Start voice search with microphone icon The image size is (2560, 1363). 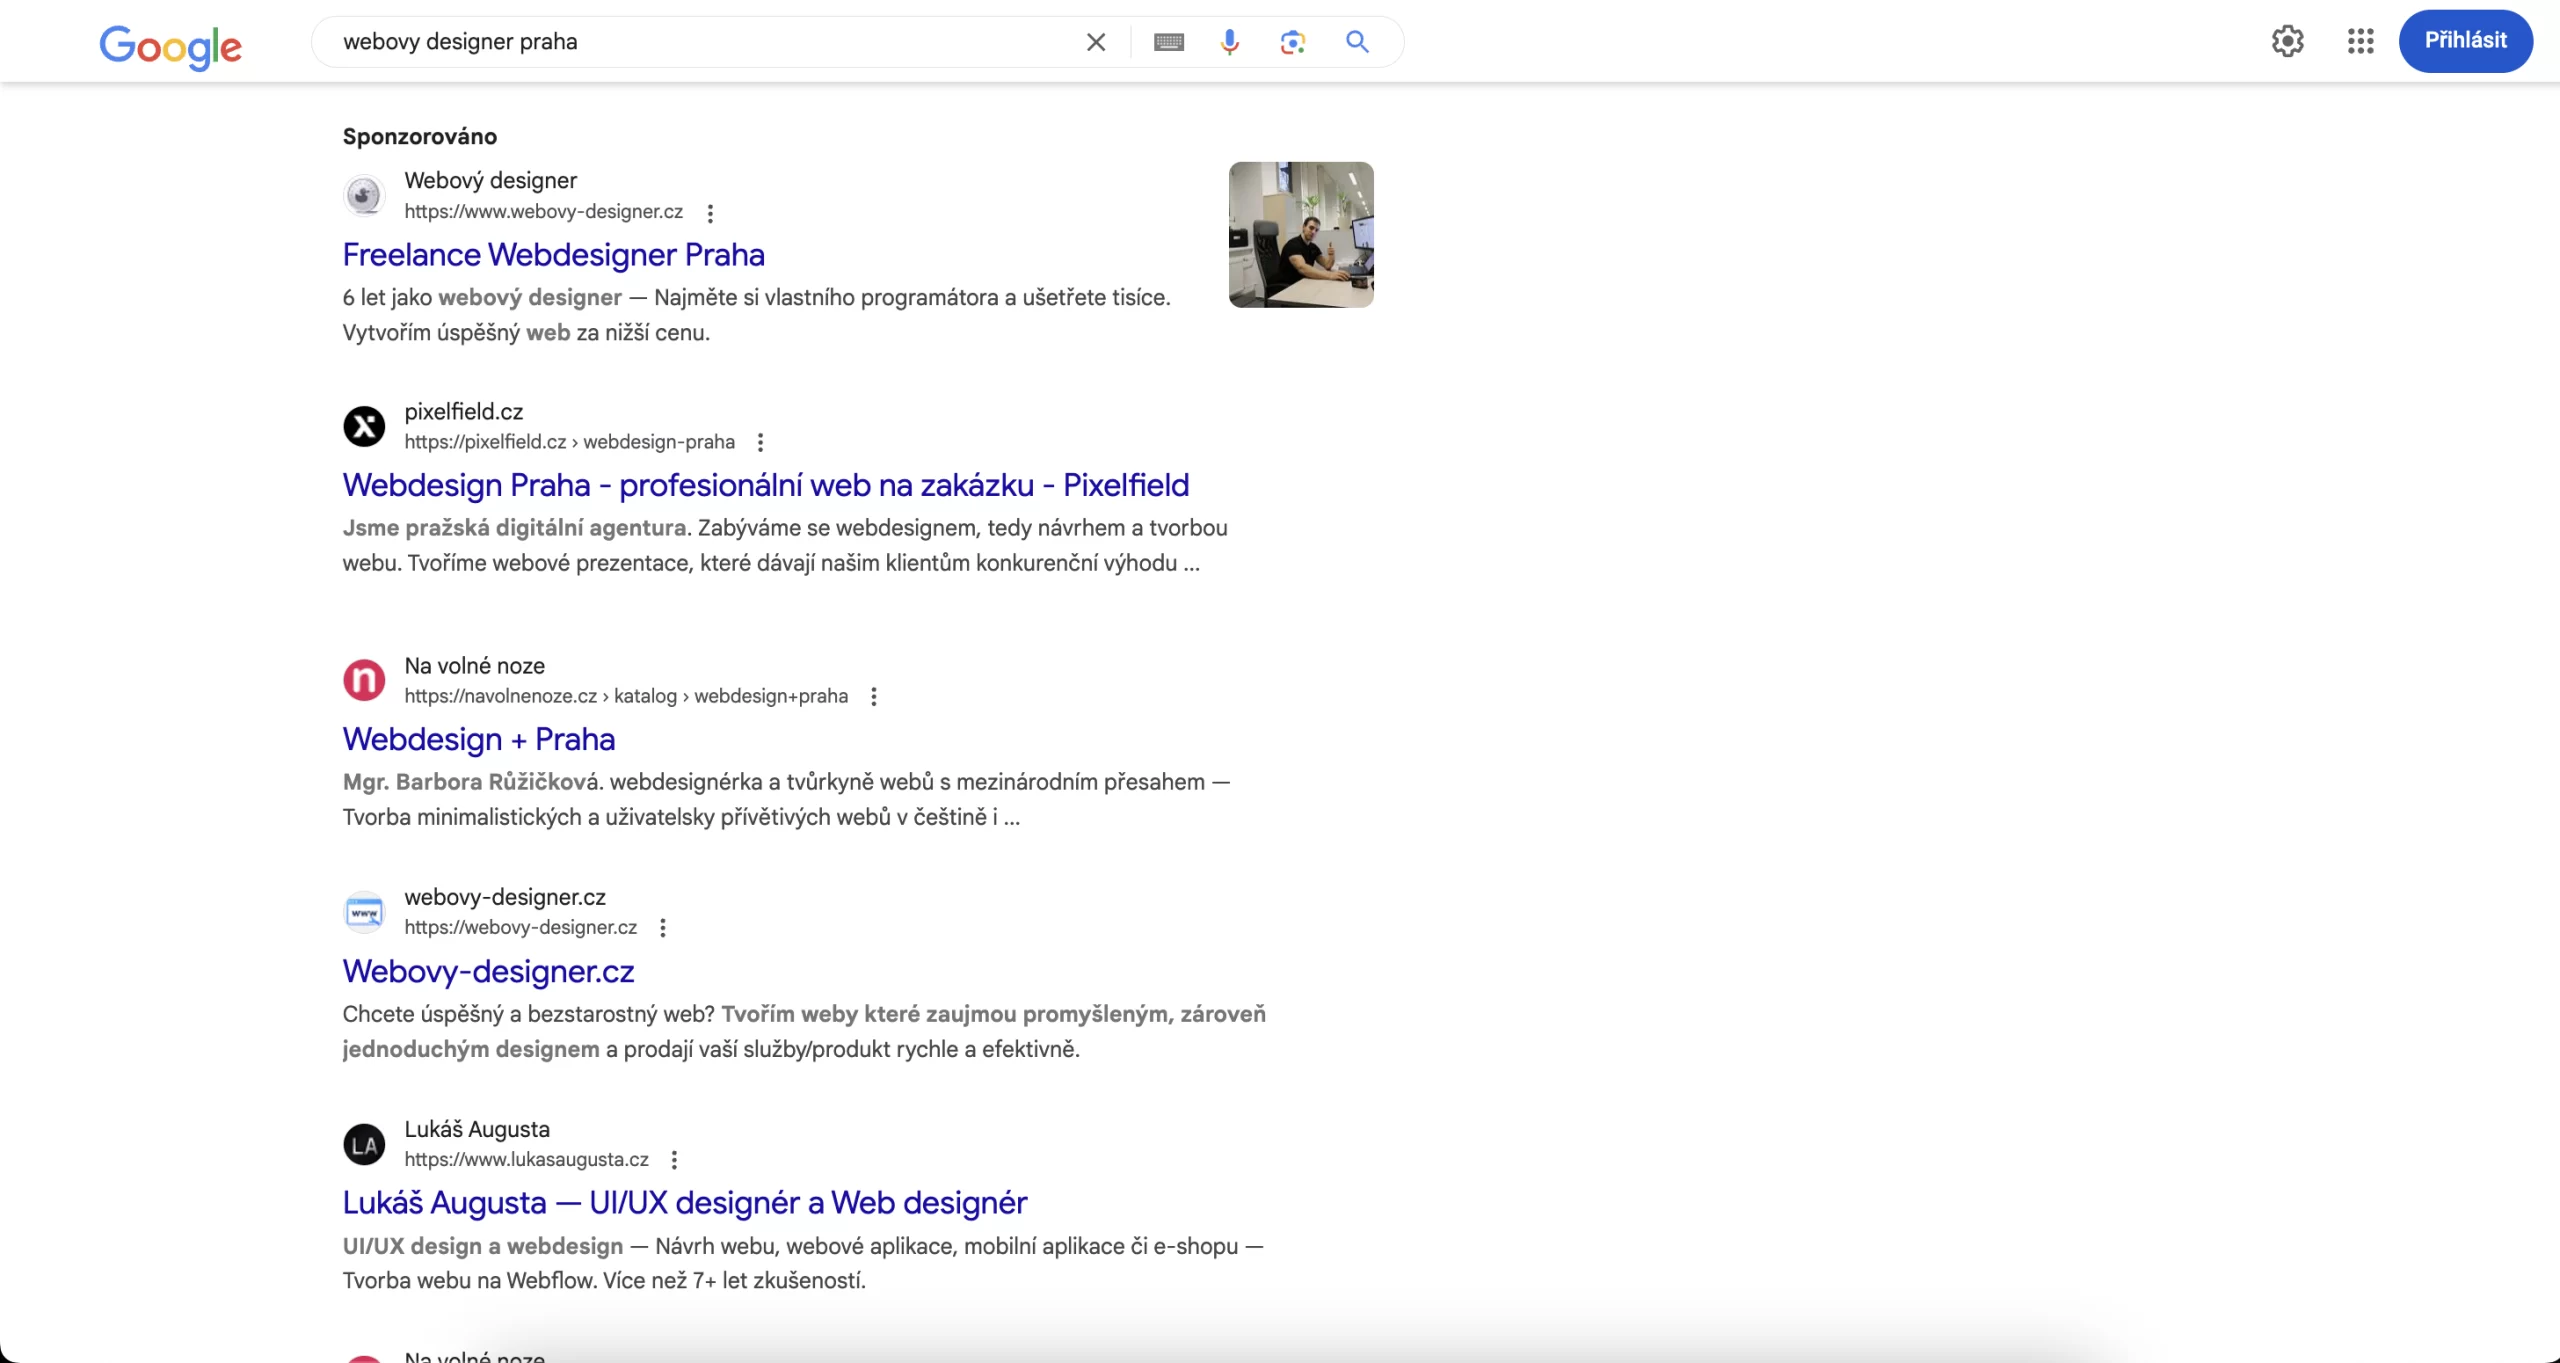[x=1230, y=42]
